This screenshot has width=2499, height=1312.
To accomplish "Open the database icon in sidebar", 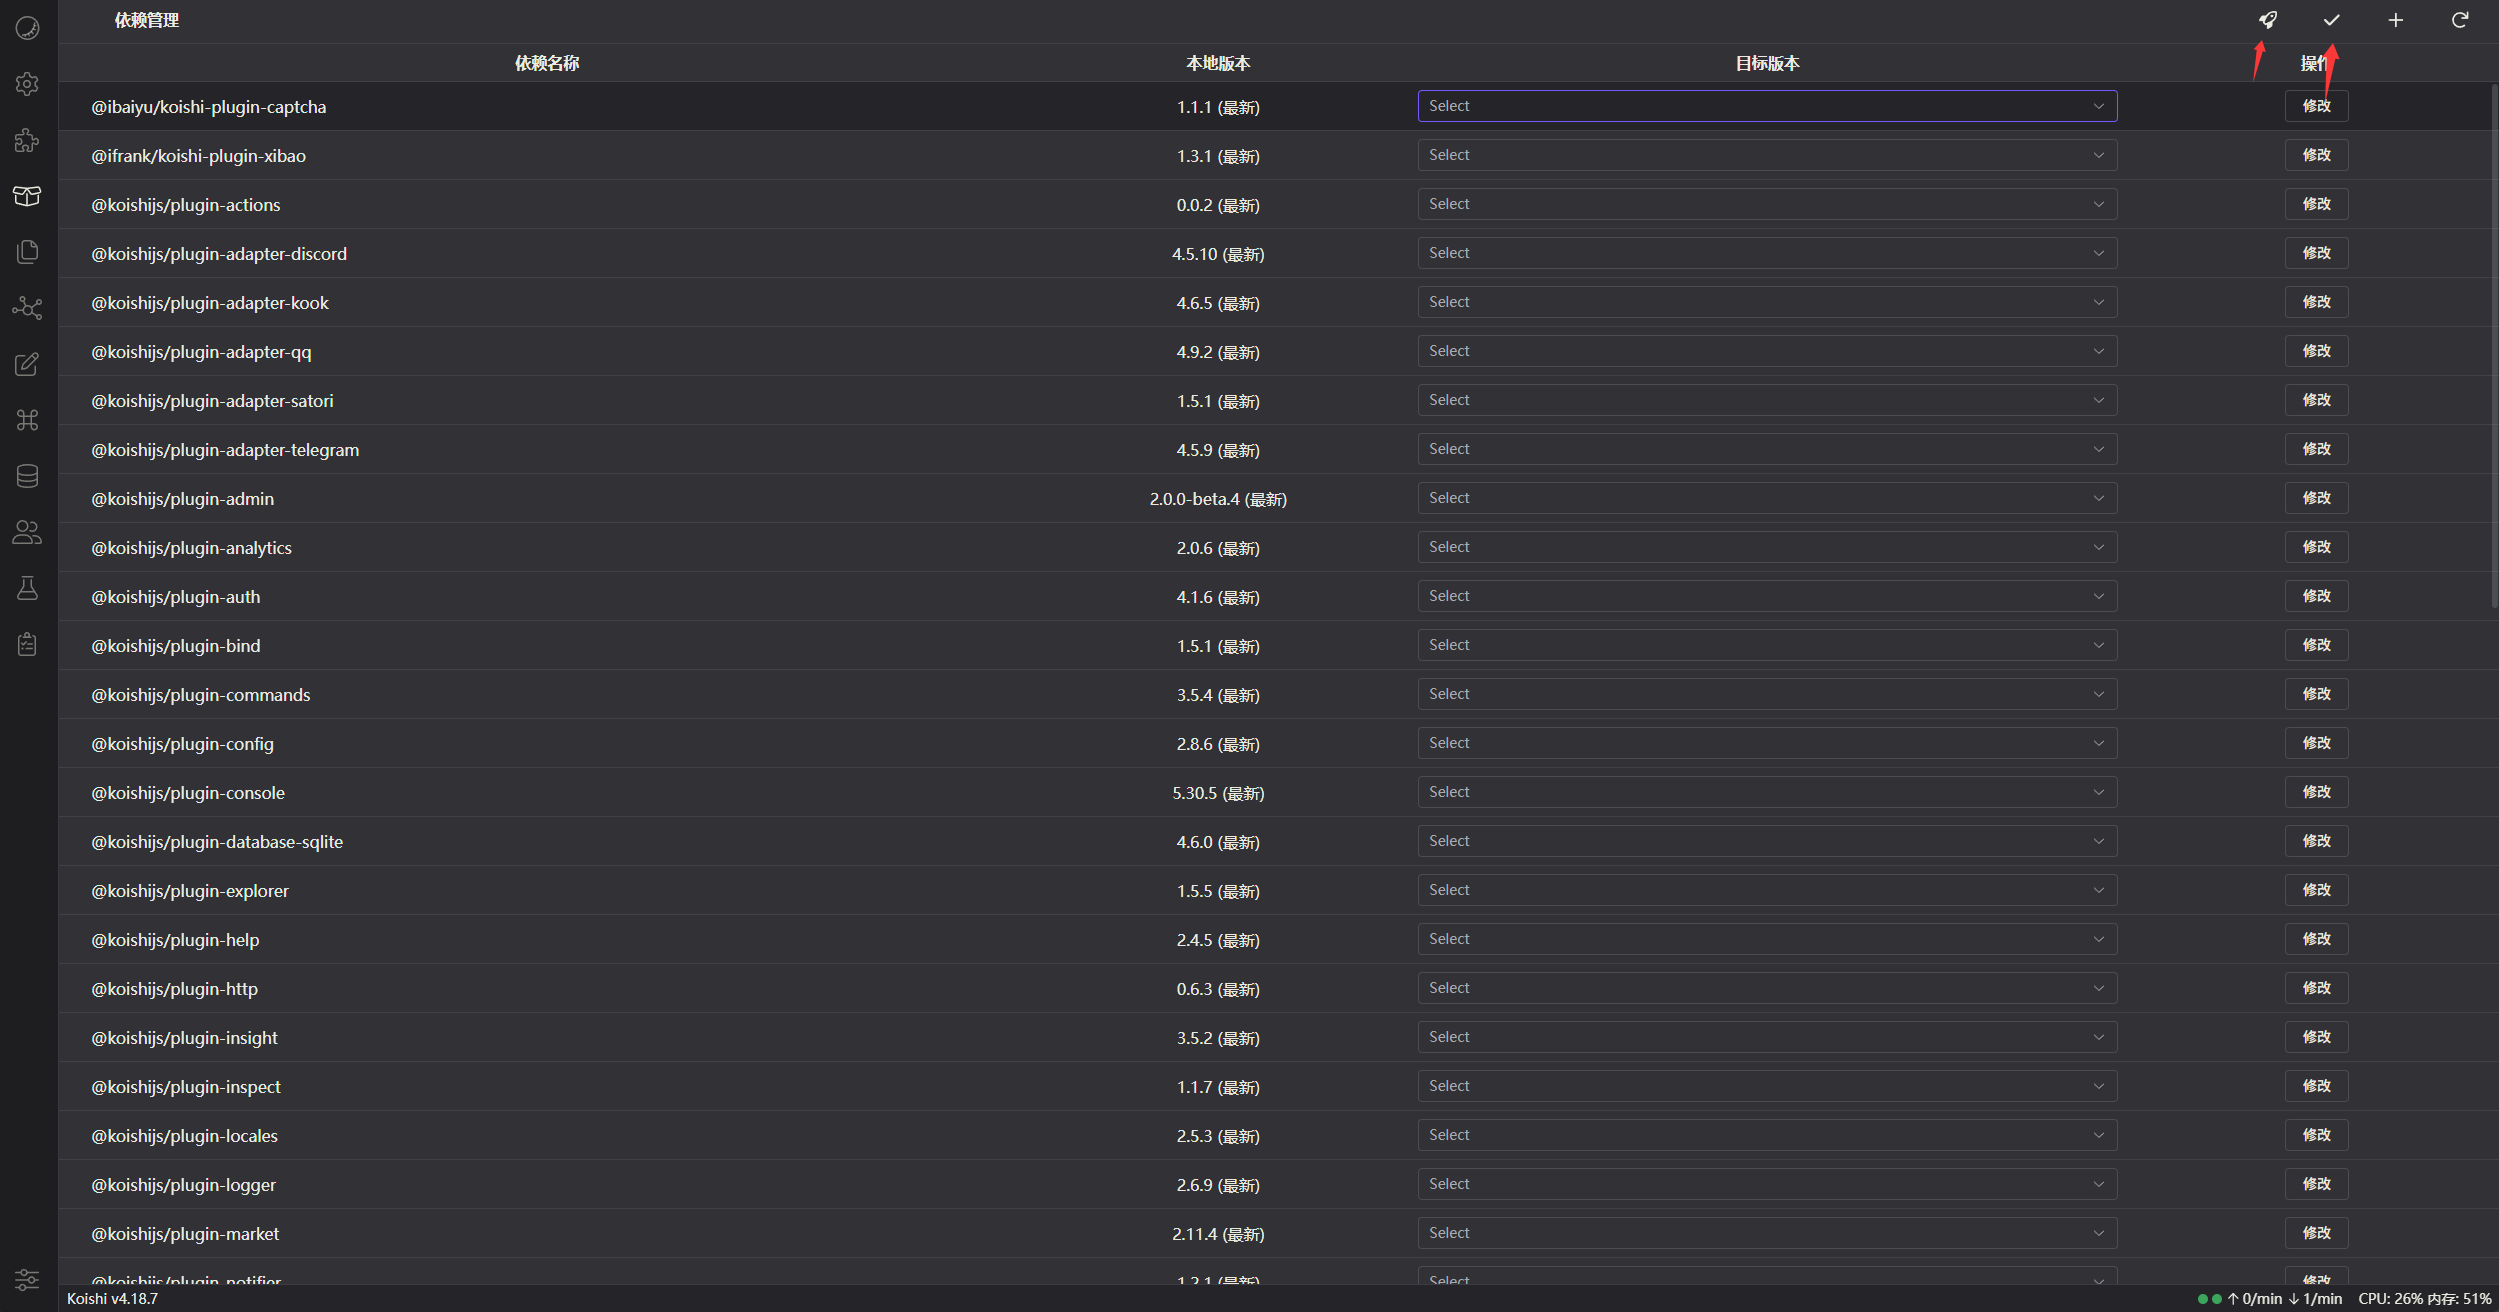I will [28, 476].
